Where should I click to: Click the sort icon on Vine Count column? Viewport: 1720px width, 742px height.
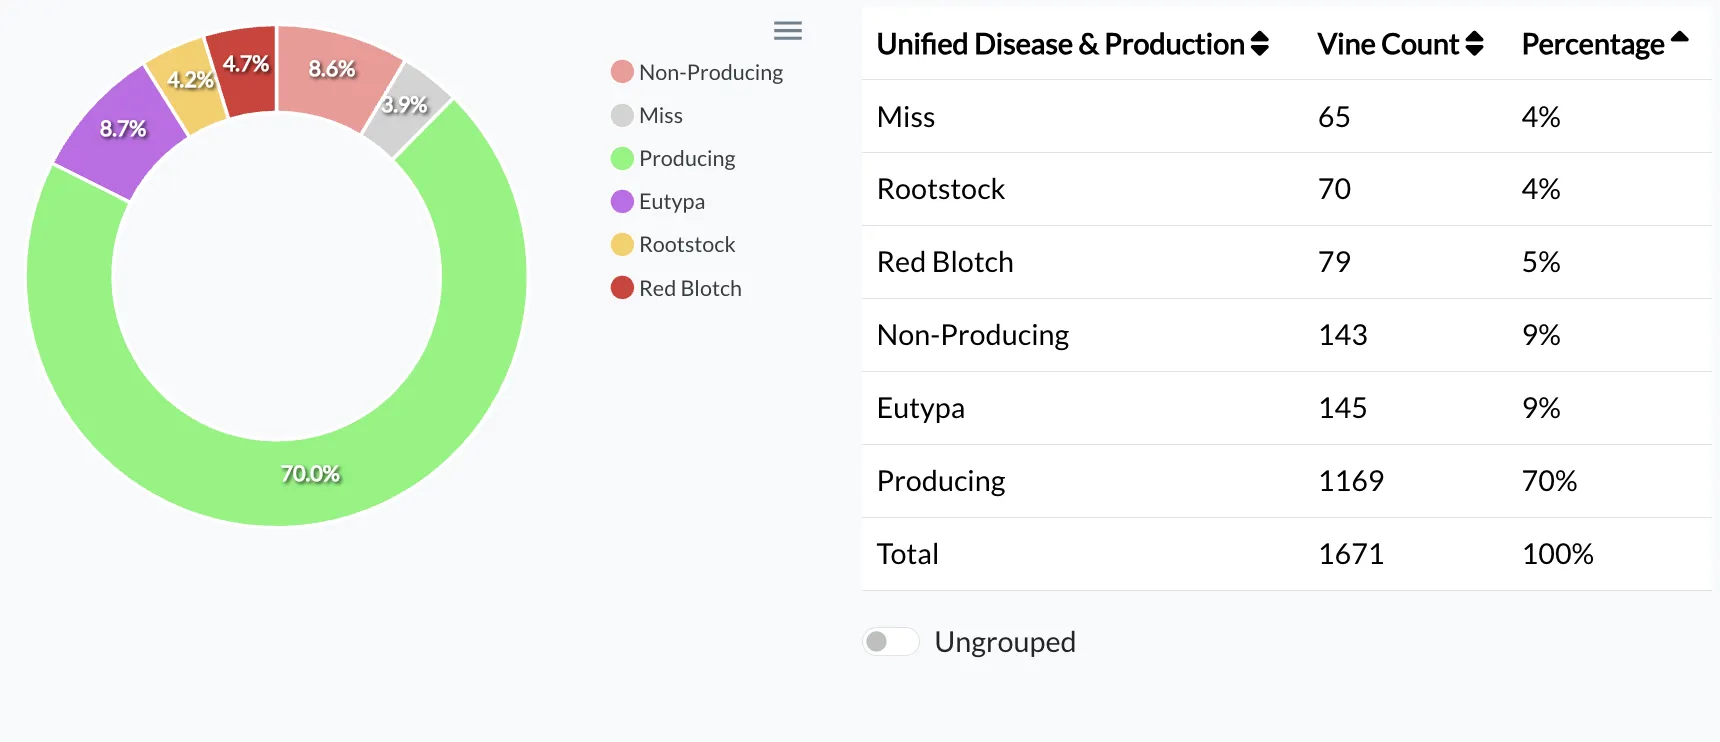[1474, 44]
